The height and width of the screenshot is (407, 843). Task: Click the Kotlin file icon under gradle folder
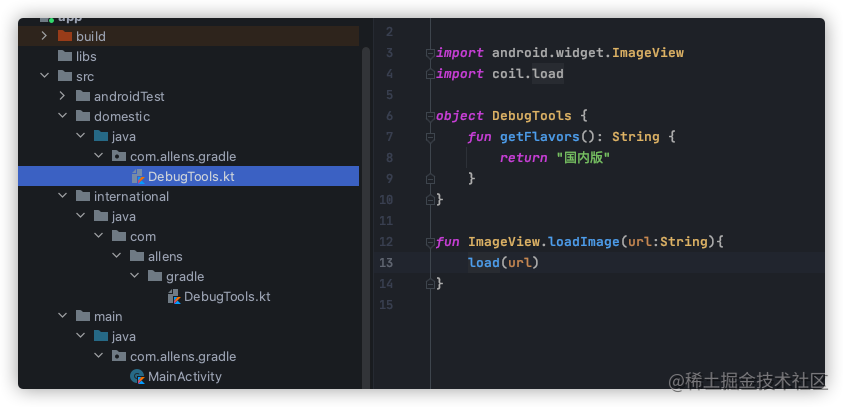(x=174, y=296)
